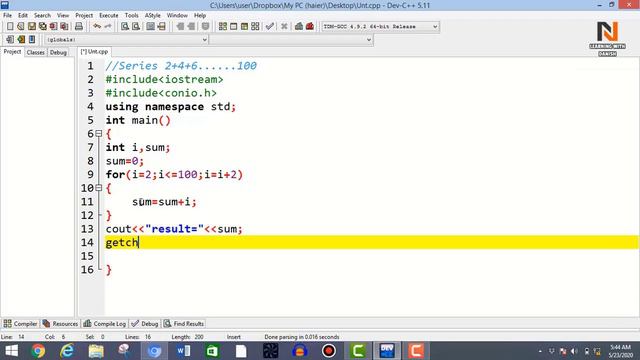Click the Insert snippet icon in second toolbar row
The height and width of the screenshot is (360, 640).
(10, 40)
